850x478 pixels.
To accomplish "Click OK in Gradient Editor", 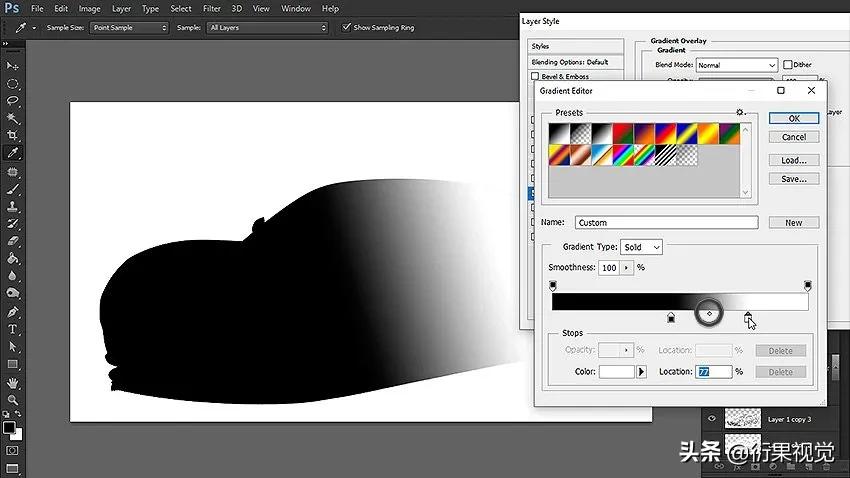I will pyautogui.click(x=793, y=118).
